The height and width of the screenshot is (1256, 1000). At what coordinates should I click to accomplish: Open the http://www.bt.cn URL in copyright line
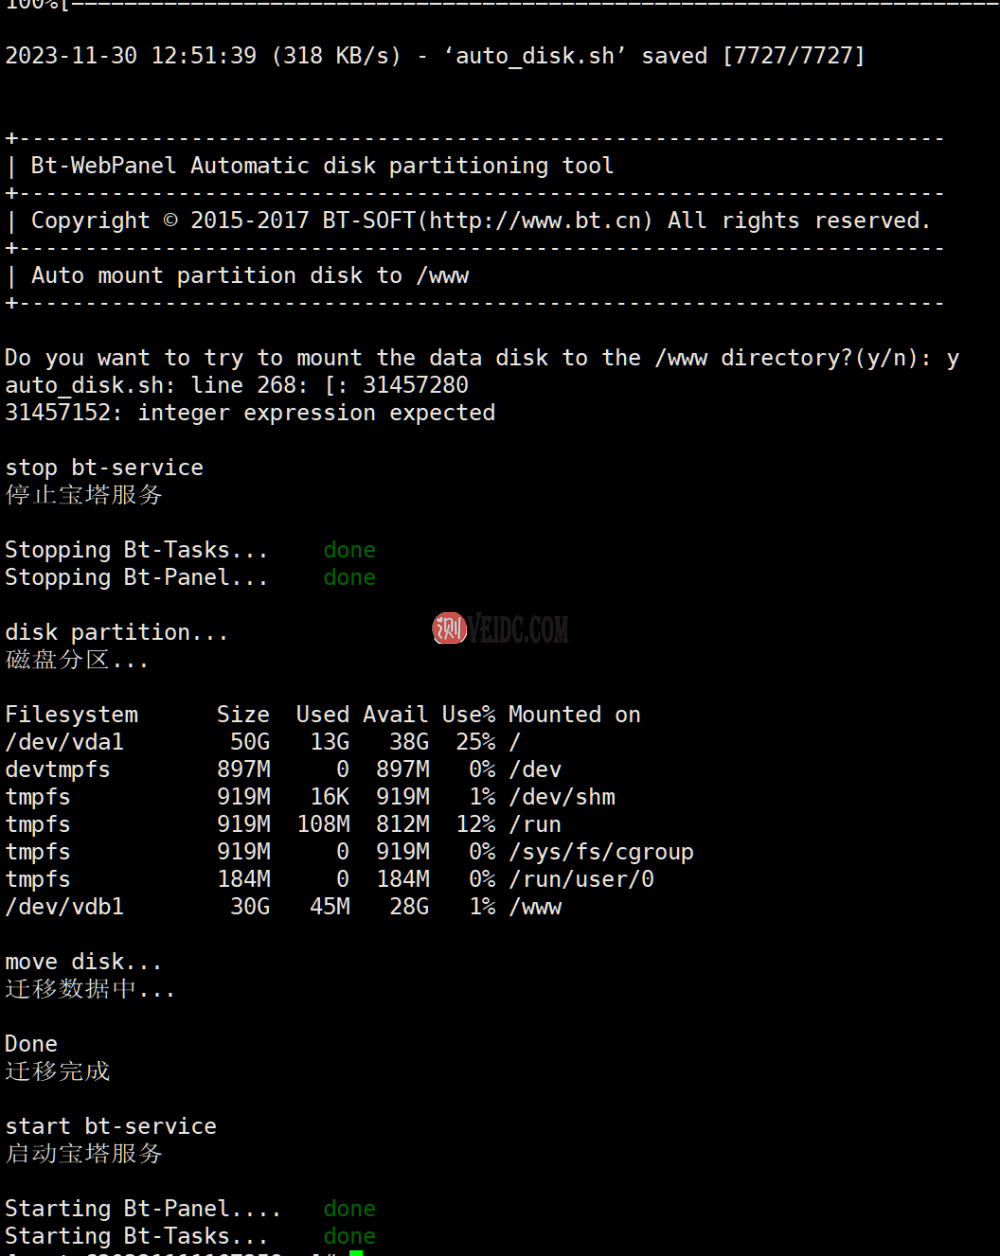tap(541, 220)
